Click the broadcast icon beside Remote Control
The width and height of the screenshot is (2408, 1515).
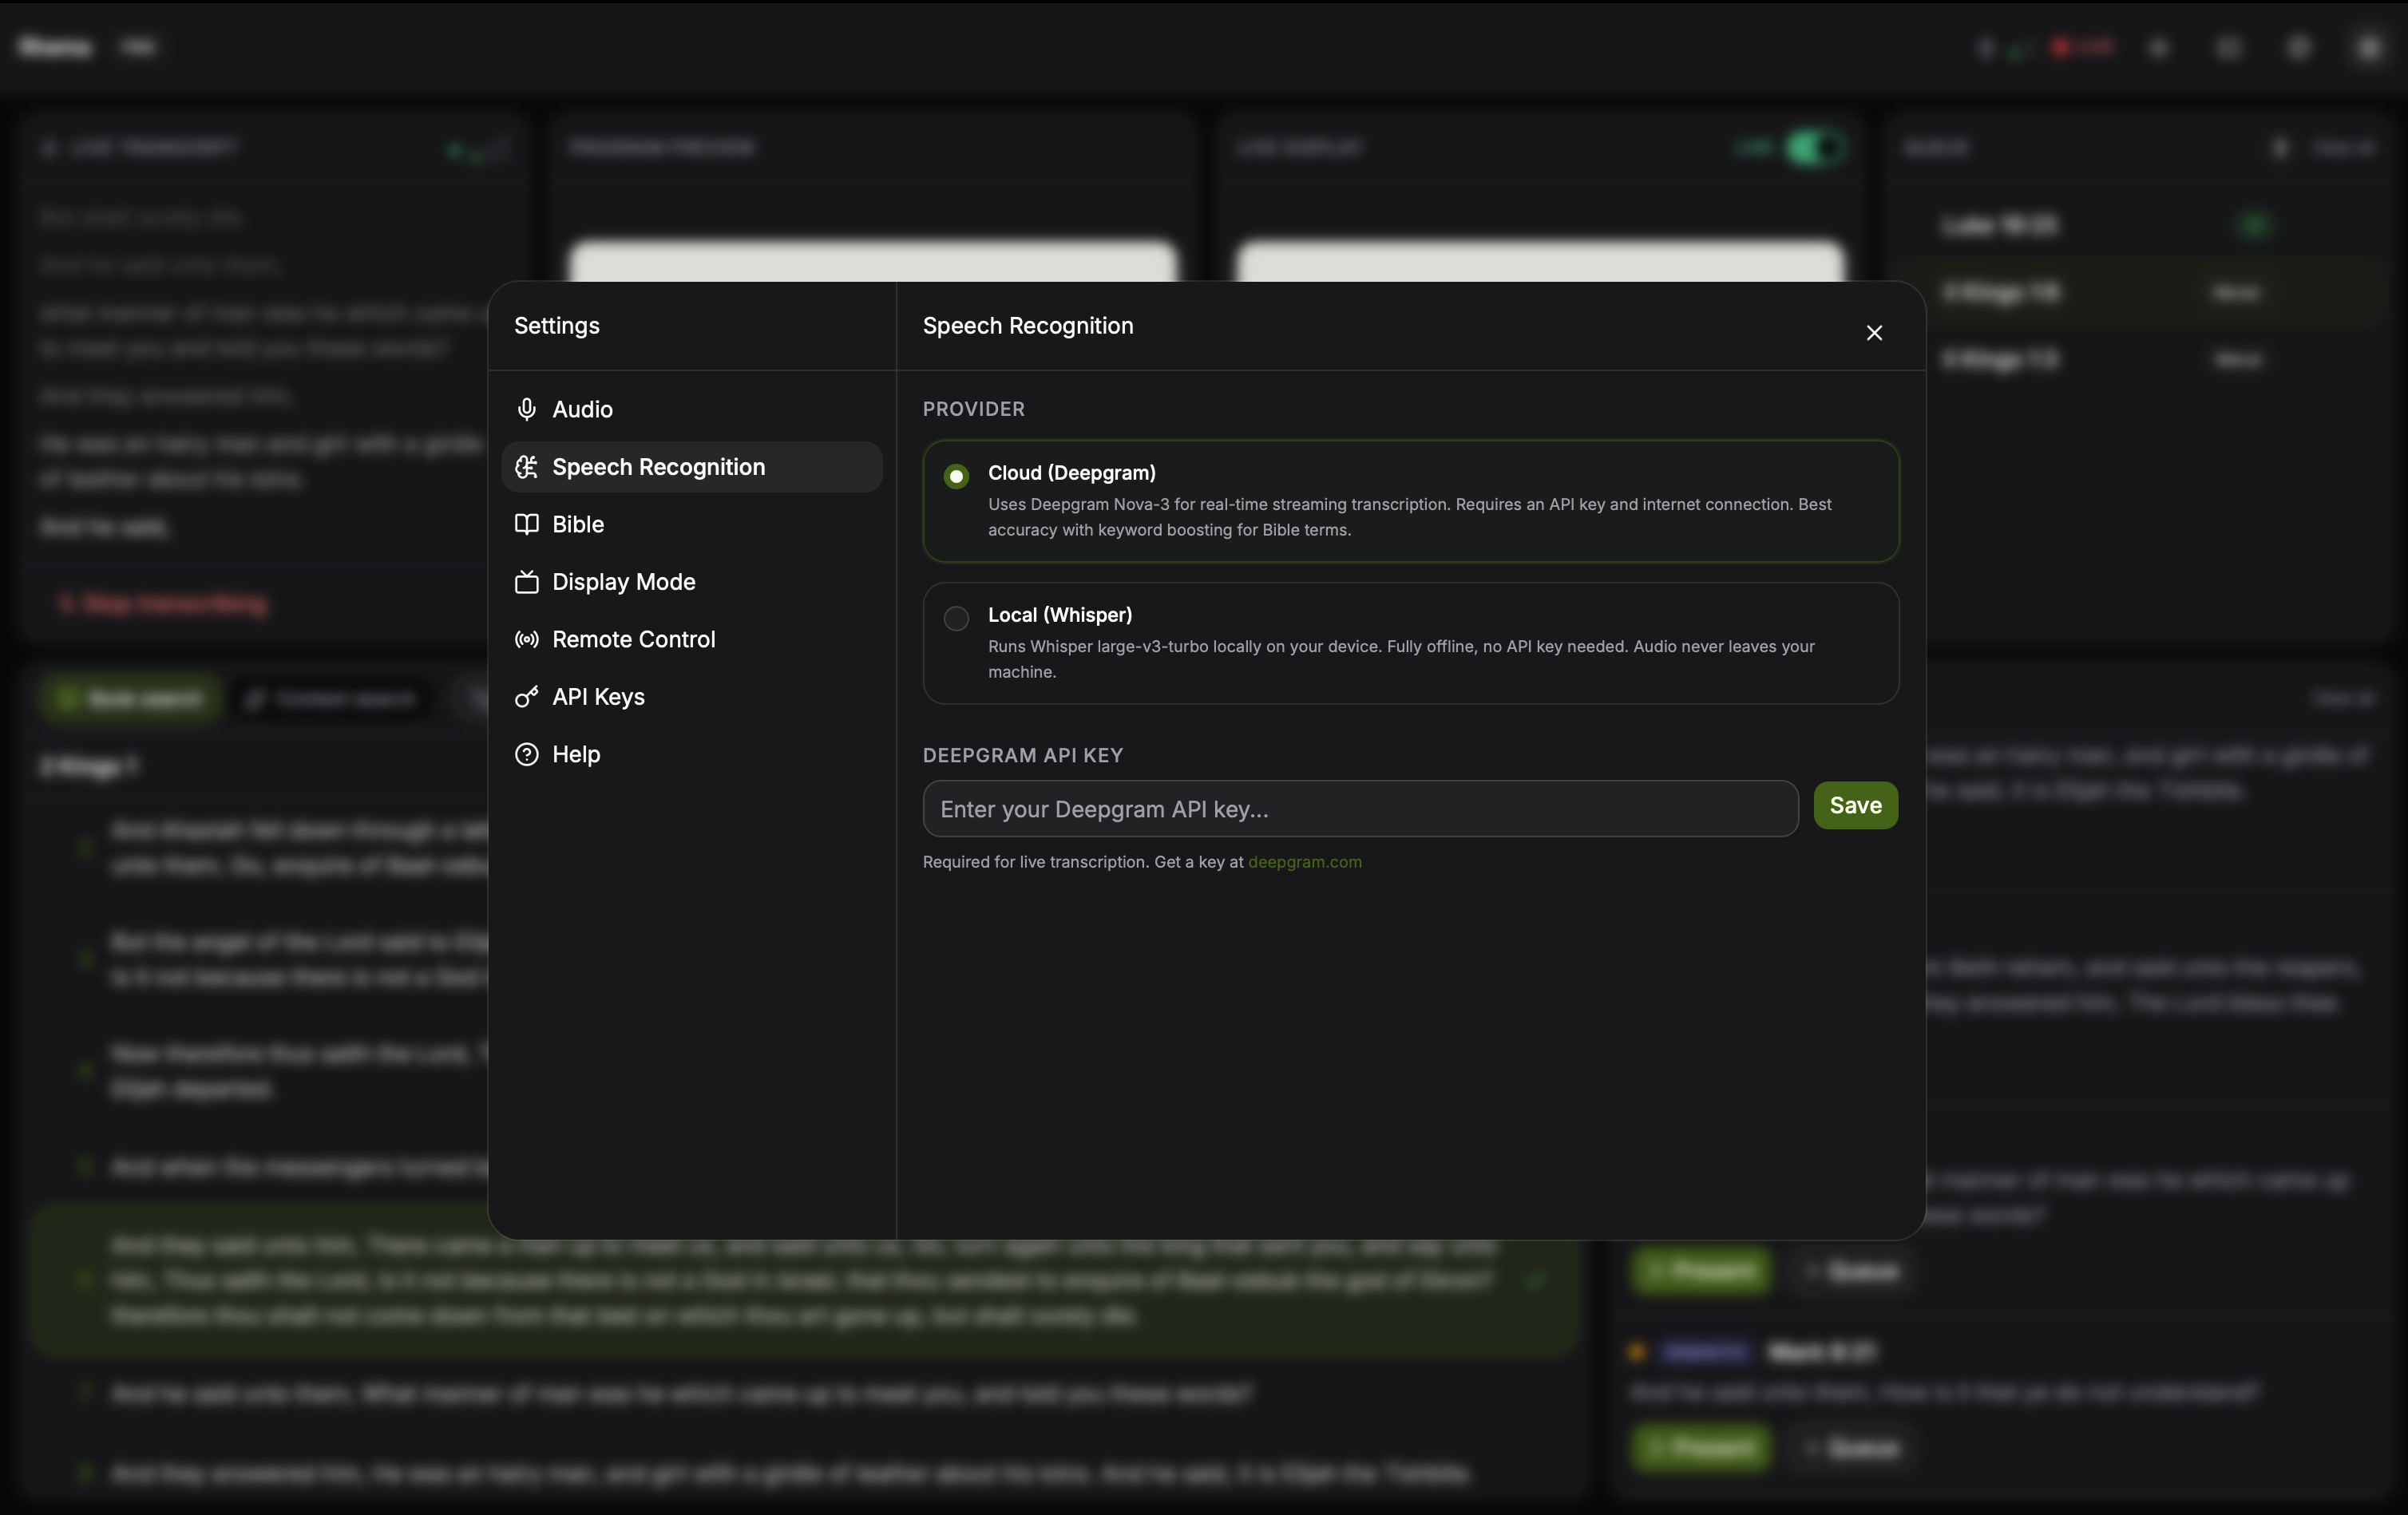[x=527, y=639]
